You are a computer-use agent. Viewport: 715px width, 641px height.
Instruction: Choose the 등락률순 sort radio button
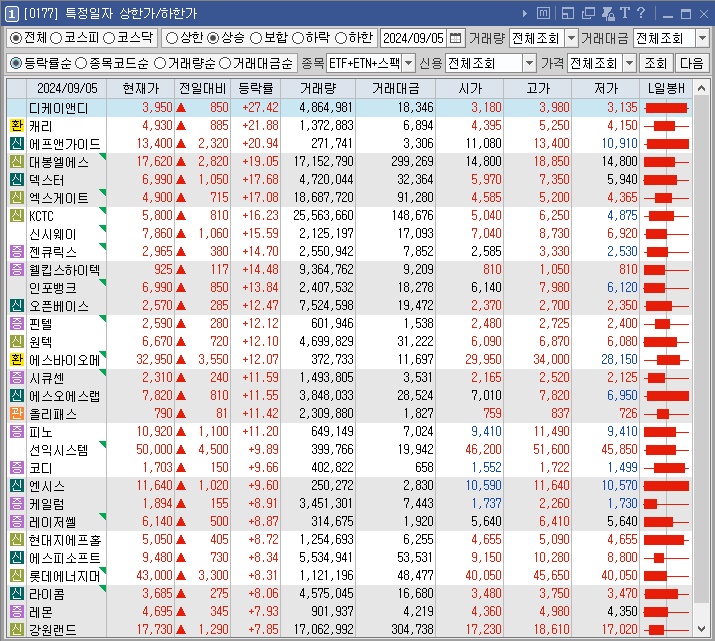pyautogui.click(x=16, y=64)
